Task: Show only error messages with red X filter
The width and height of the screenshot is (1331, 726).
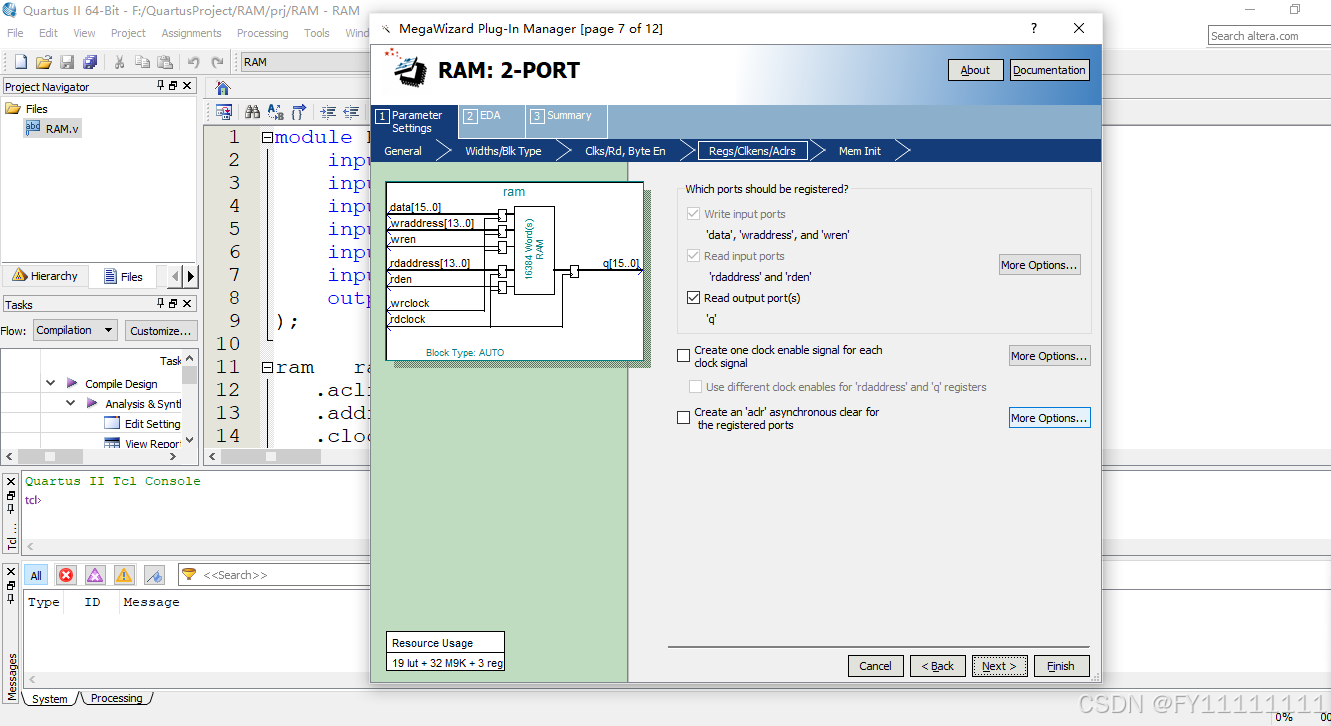Action: coord(66,575)
